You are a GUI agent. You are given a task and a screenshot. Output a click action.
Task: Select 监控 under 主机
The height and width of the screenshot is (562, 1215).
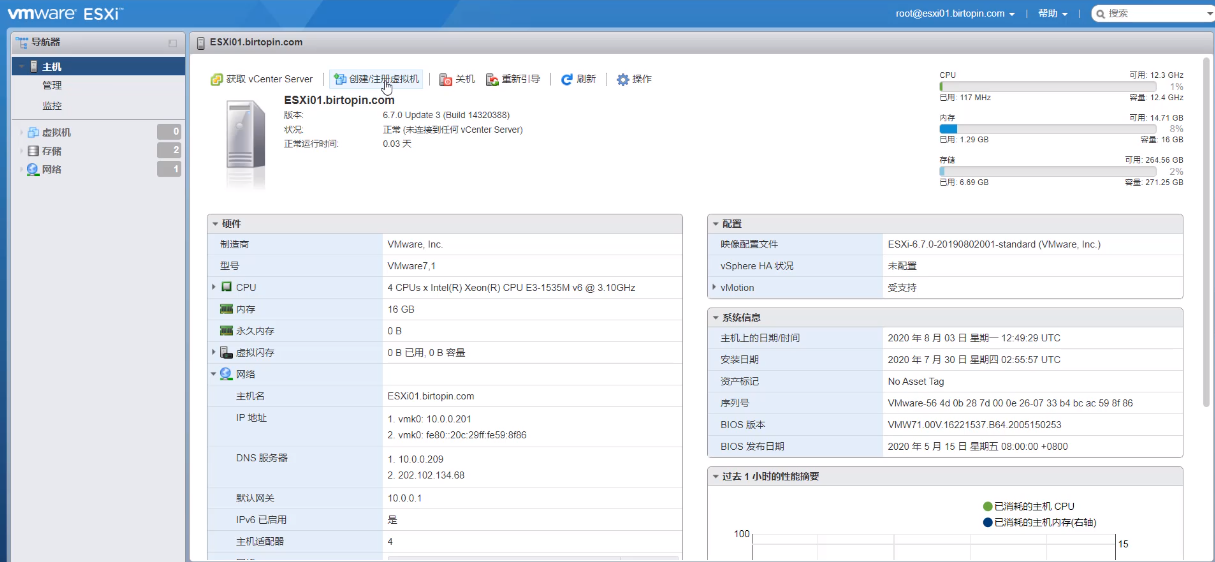coord(52,105)
